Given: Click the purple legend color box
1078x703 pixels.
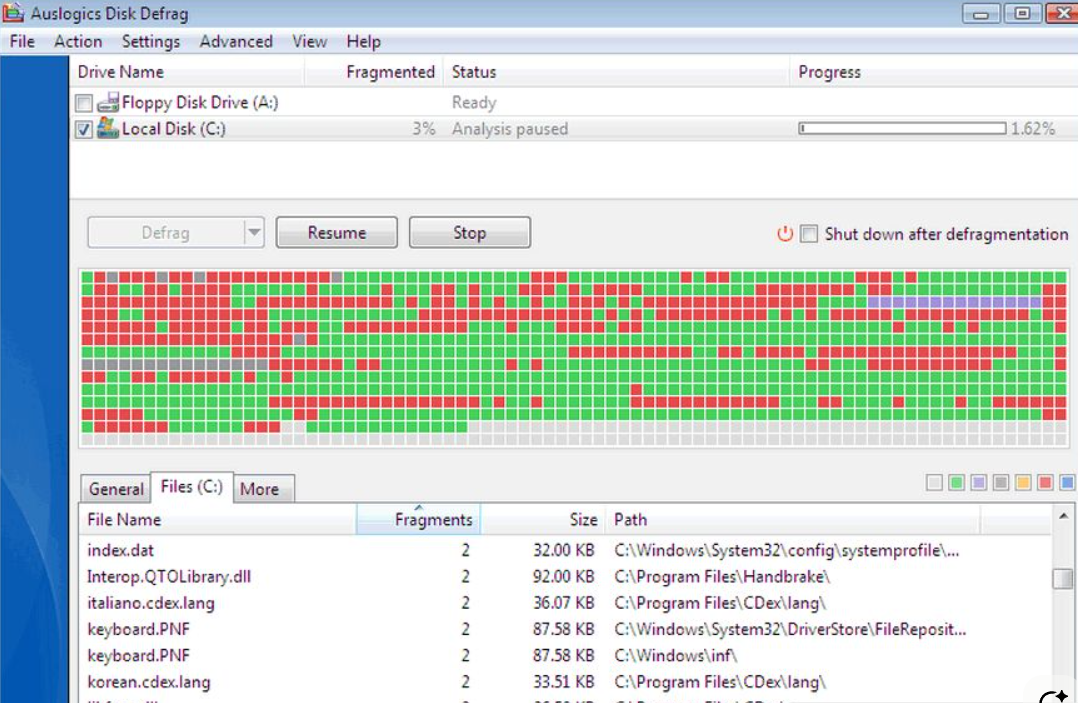Looking at the screenshot, I should (x=978, y=482).
